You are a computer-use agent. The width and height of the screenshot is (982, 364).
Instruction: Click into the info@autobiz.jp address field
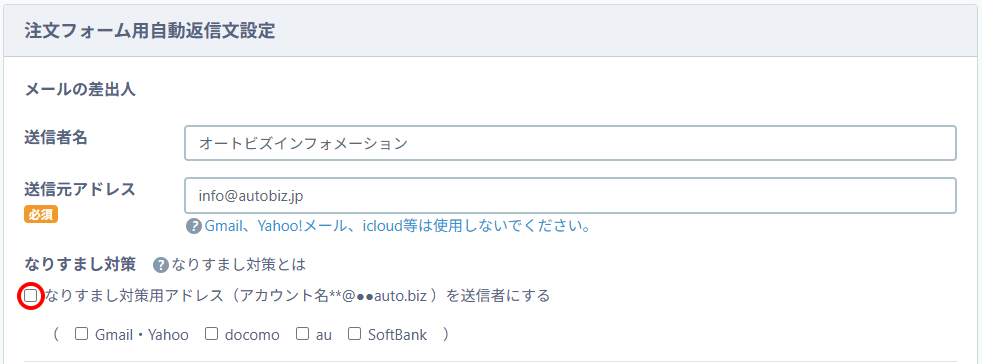click(571, 195)
